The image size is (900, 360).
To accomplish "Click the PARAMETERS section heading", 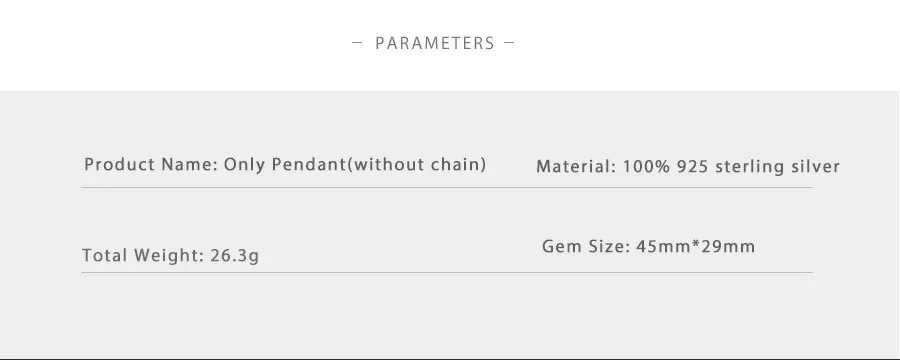I will click(x=435, y=43).
